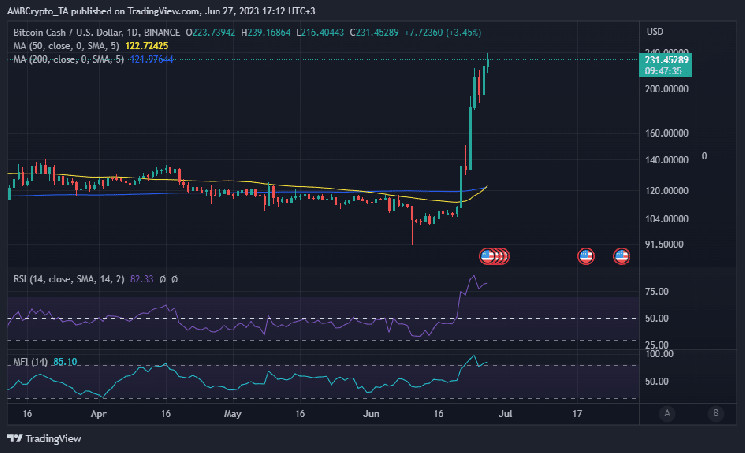Click the Jul label on time axis
The image size is (745, 453).
[504, 412]
